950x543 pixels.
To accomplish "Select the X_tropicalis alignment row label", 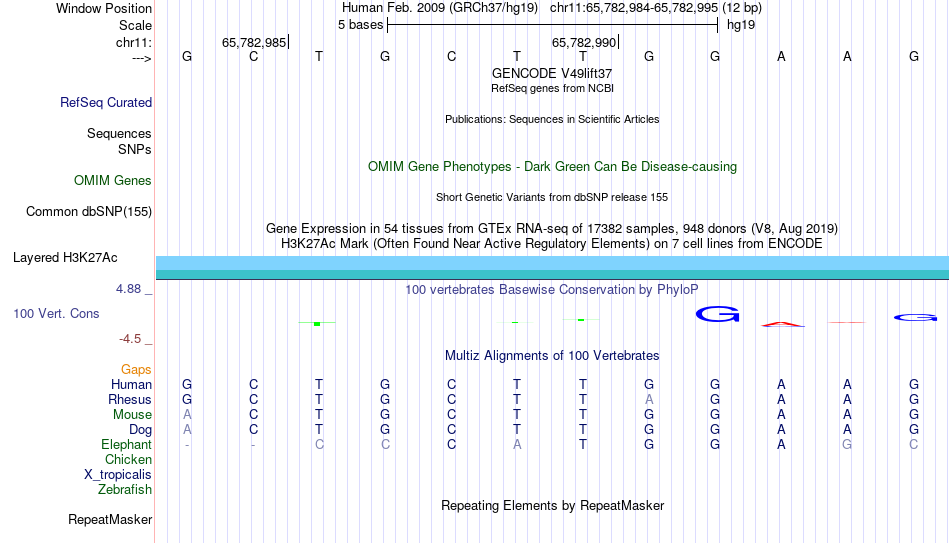I will tap(118, 475).
